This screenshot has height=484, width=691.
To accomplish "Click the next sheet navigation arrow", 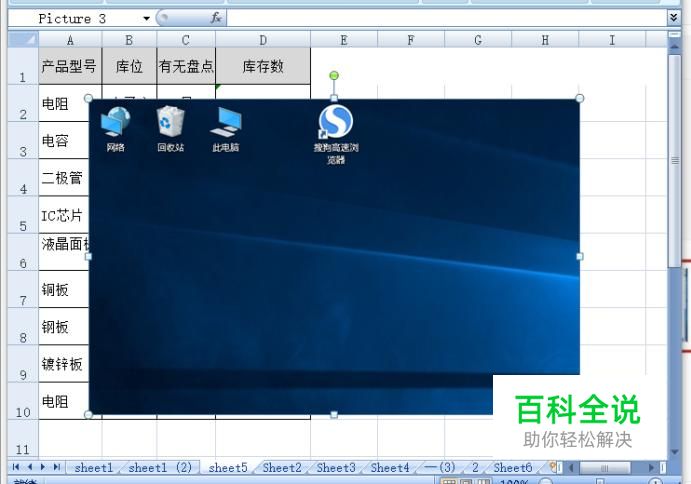I will coord(43,467).
